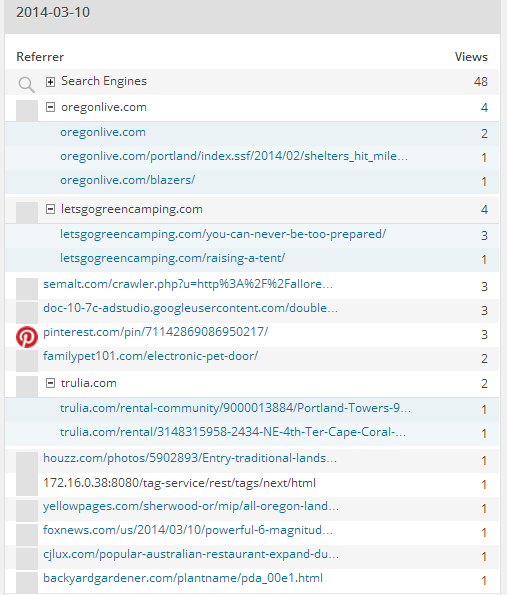Open the letsgogreencamping.com/raising-a-tent/ link
The image size is (507, 595).
pos(173,258)
